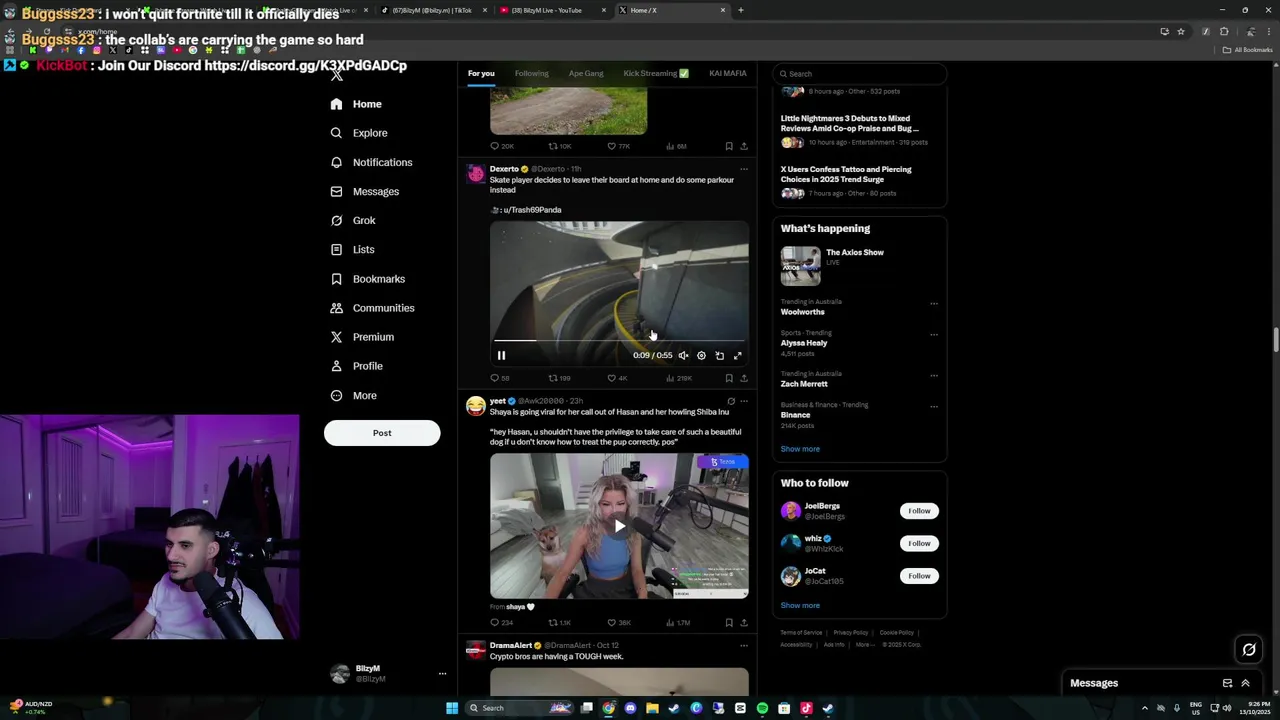Play the Shaya video thumbnail
The width and height of the screenshot is (1280, 720).
[619, 526]
